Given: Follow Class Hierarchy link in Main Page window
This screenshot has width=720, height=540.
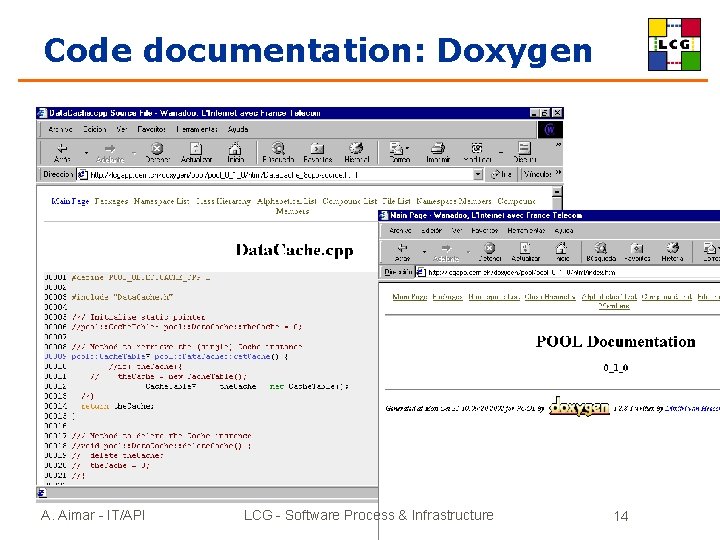Looking at the screenshot, I should [550, 297].
